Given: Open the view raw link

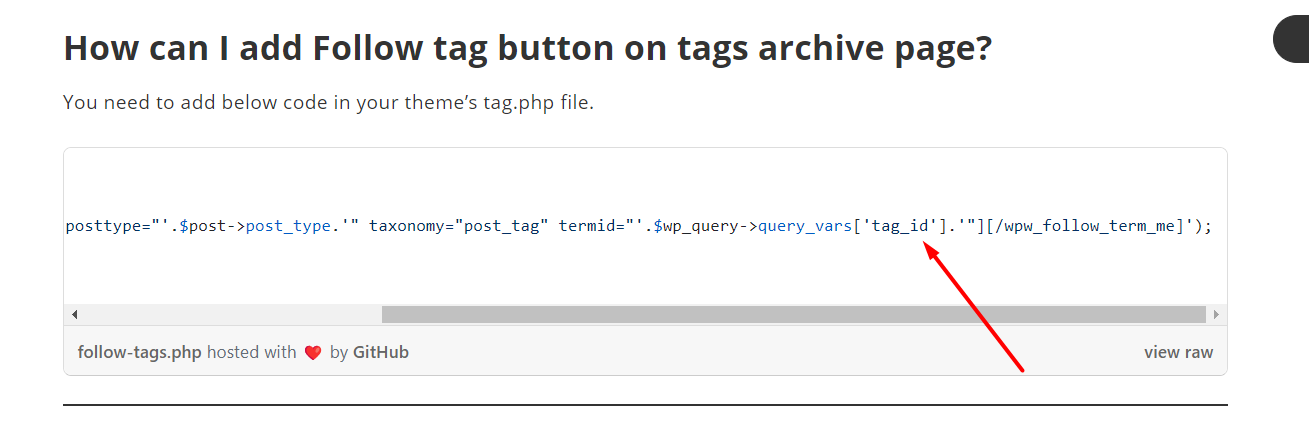Looking at the screenshot, I should [1178, 352].
